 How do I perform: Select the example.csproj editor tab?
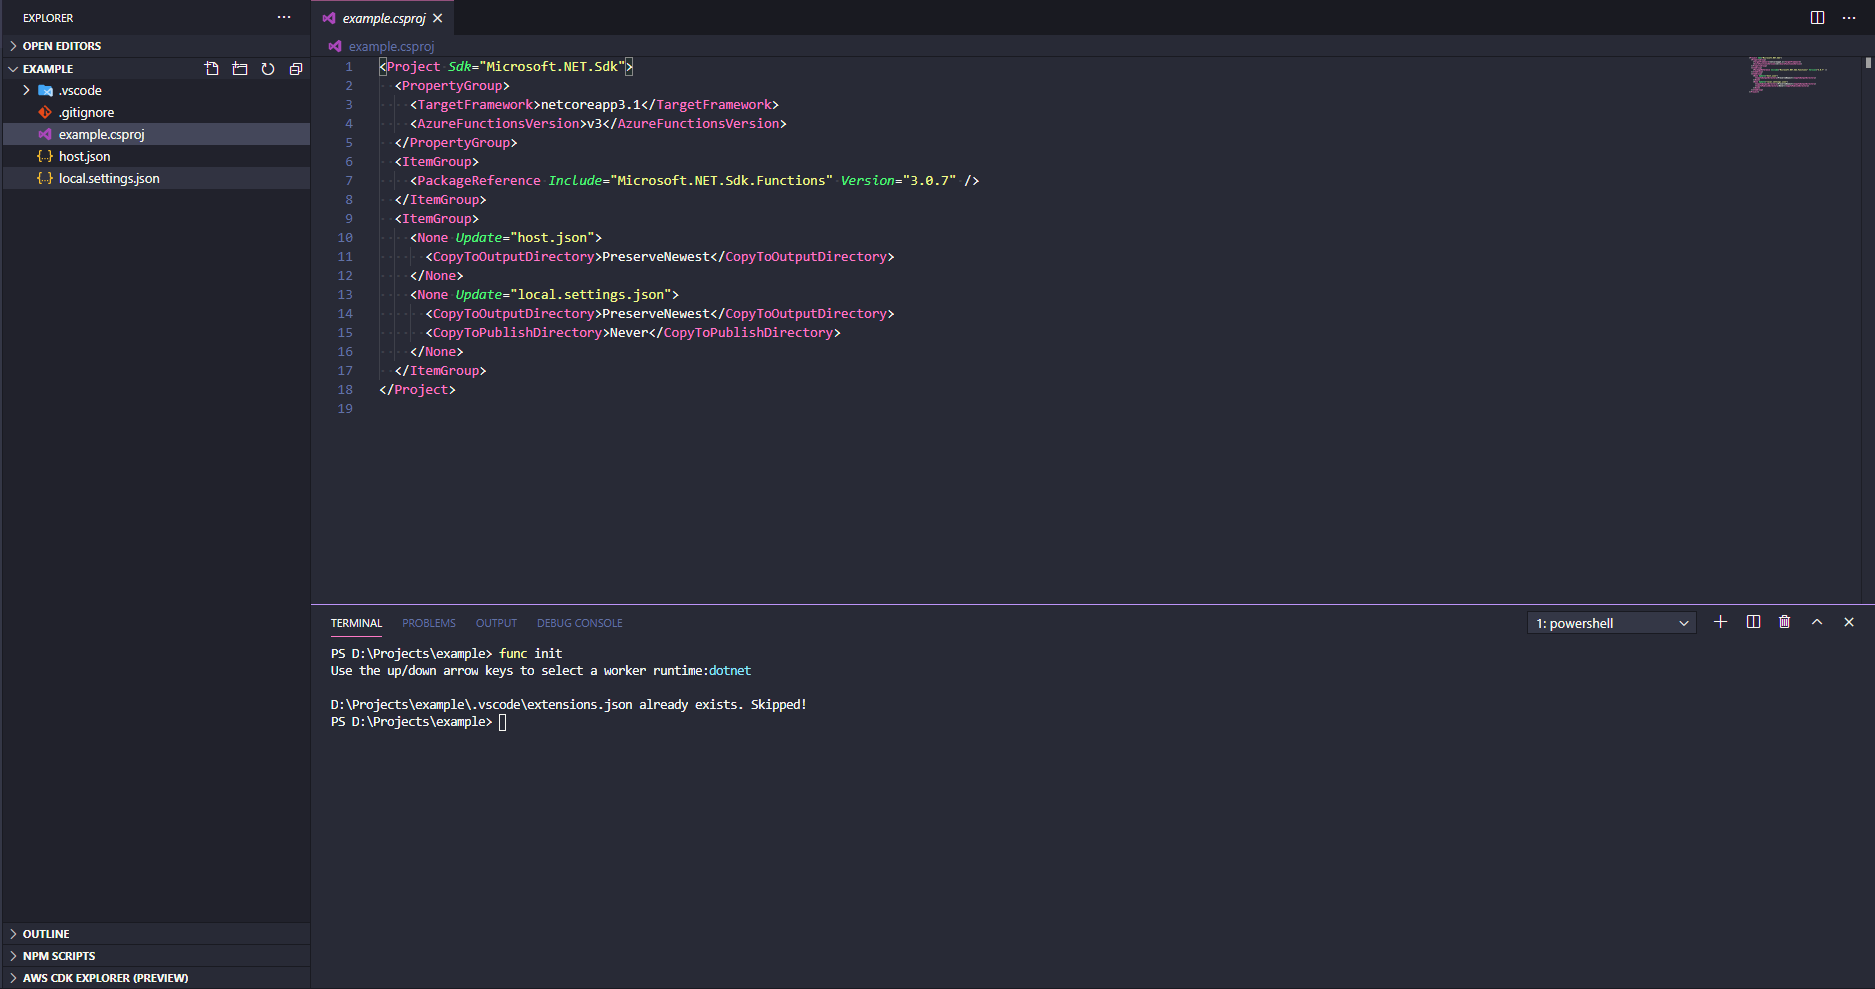tap(383, 18)
